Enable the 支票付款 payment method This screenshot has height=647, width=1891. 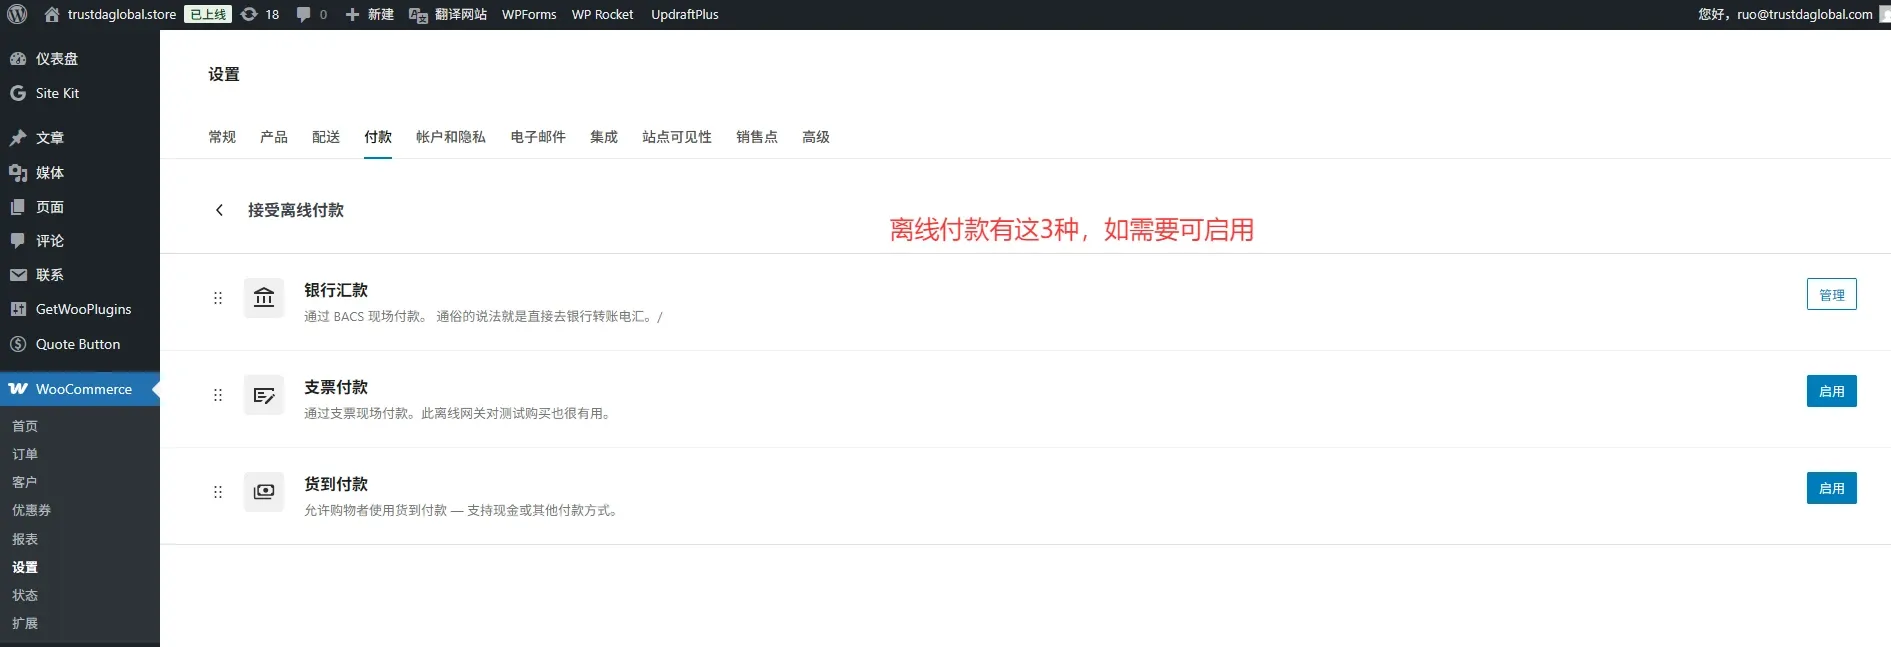[x=1831, y=391]
